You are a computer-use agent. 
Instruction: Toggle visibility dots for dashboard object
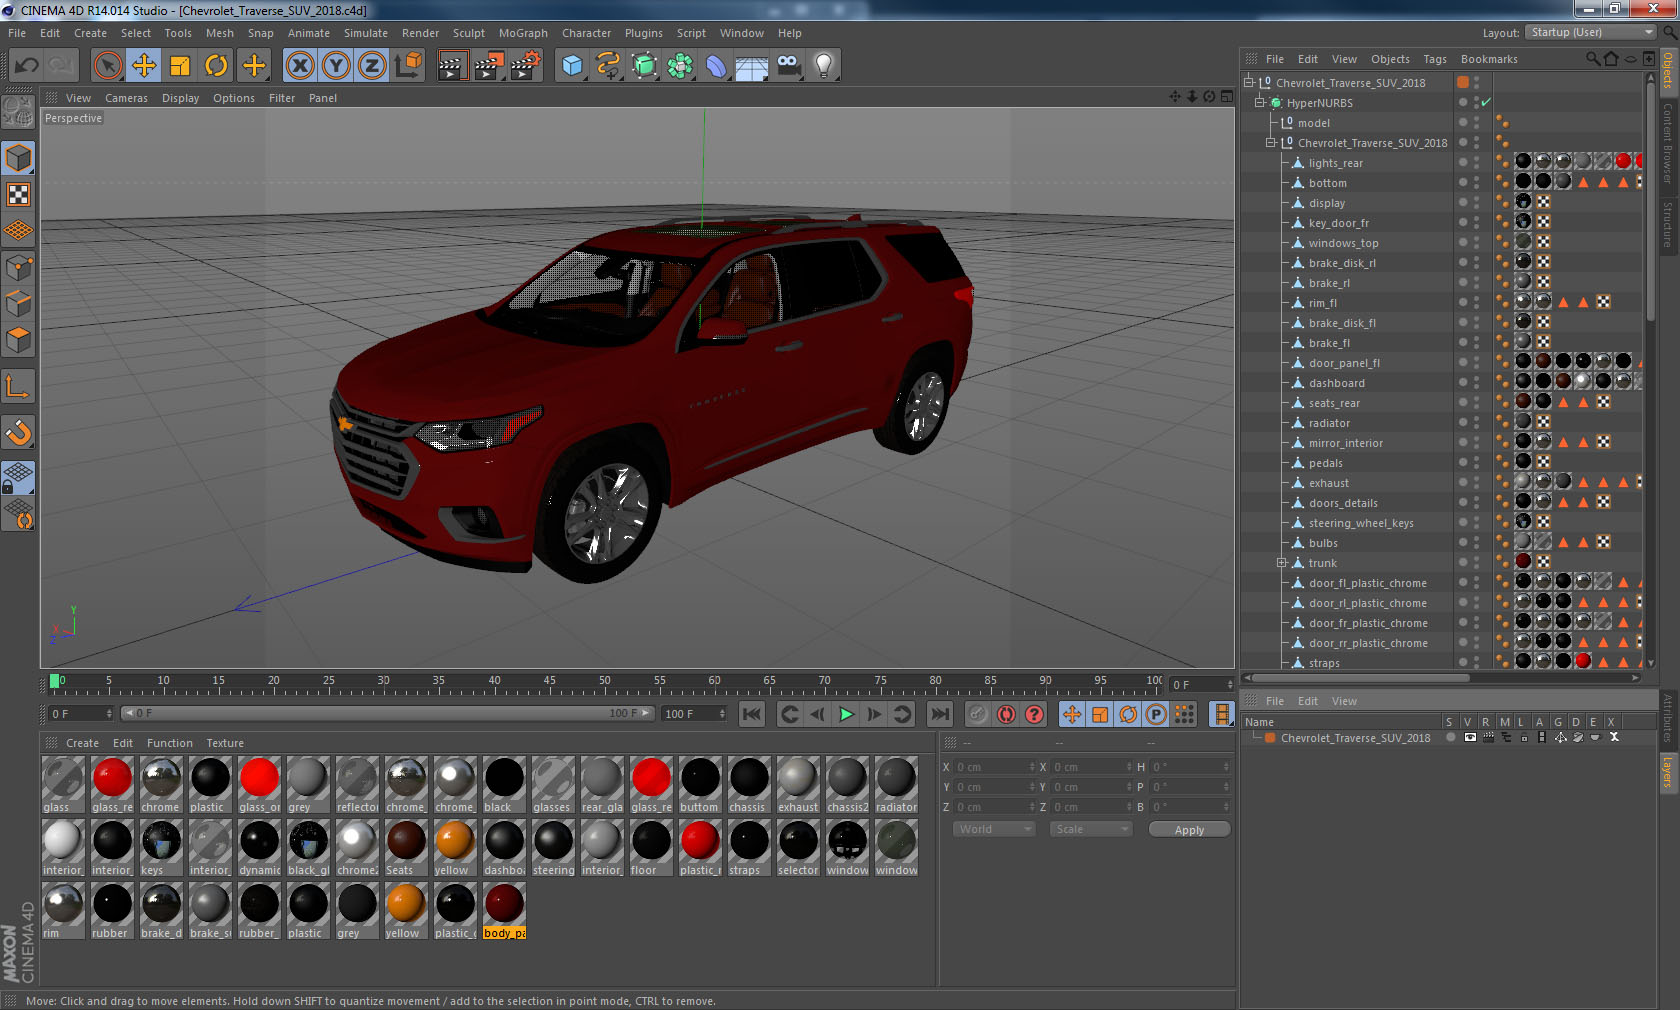coord(1476,382)
